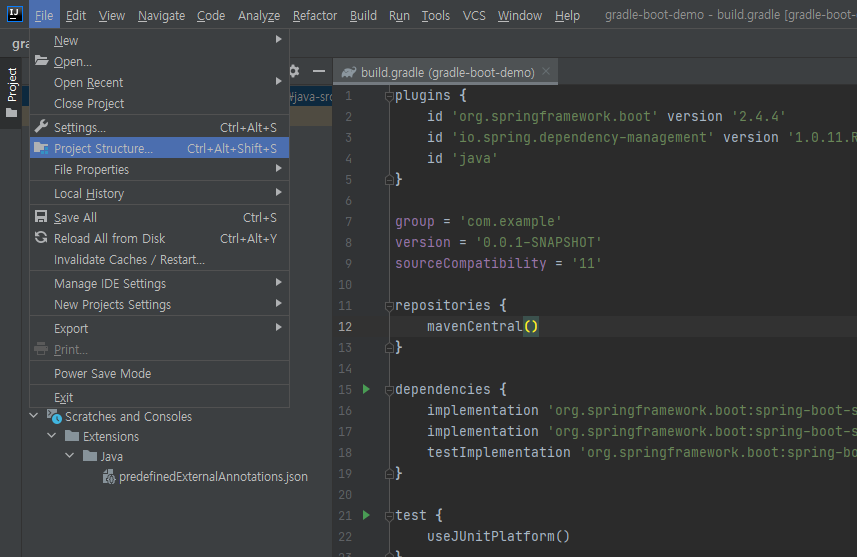Choose Exit from the File menu

[x=159, y=397]
